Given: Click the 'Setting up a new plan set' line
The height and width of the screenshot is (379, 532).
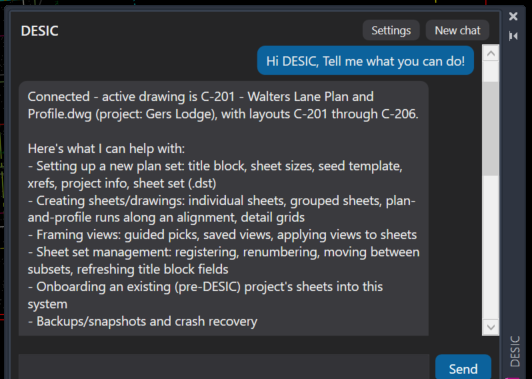Looking at the screenshot, I should coord(215,166).
